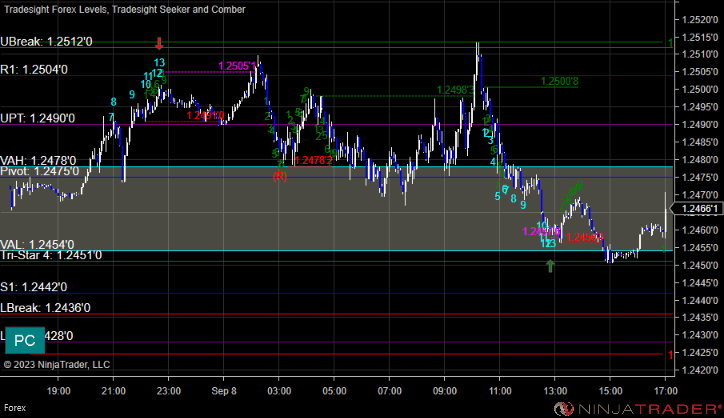Select the VAH: 1.2478'0 level label
Screen dimensions: 724x418
pos(38,161)
